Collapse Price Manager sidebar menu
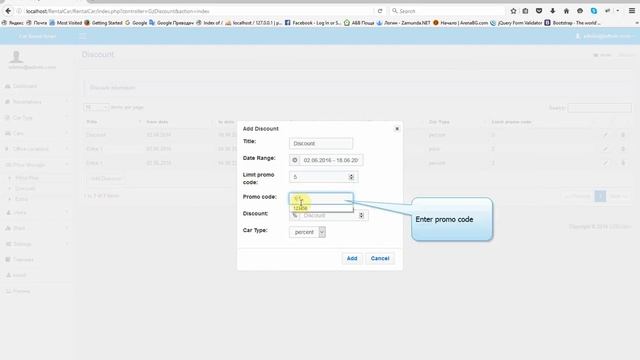Screen dimensions: 640x360 (x=36, y=165)
